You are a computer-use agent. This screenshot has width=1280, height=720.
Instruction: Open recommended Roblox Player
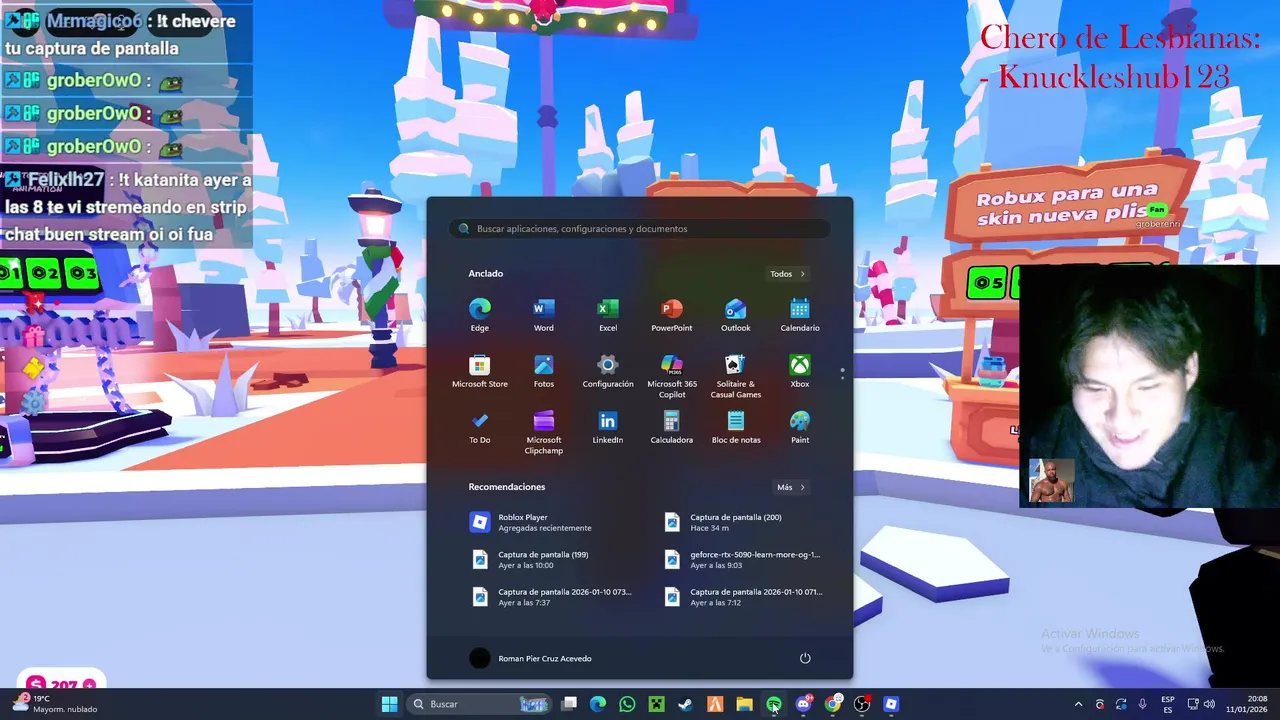544,522
